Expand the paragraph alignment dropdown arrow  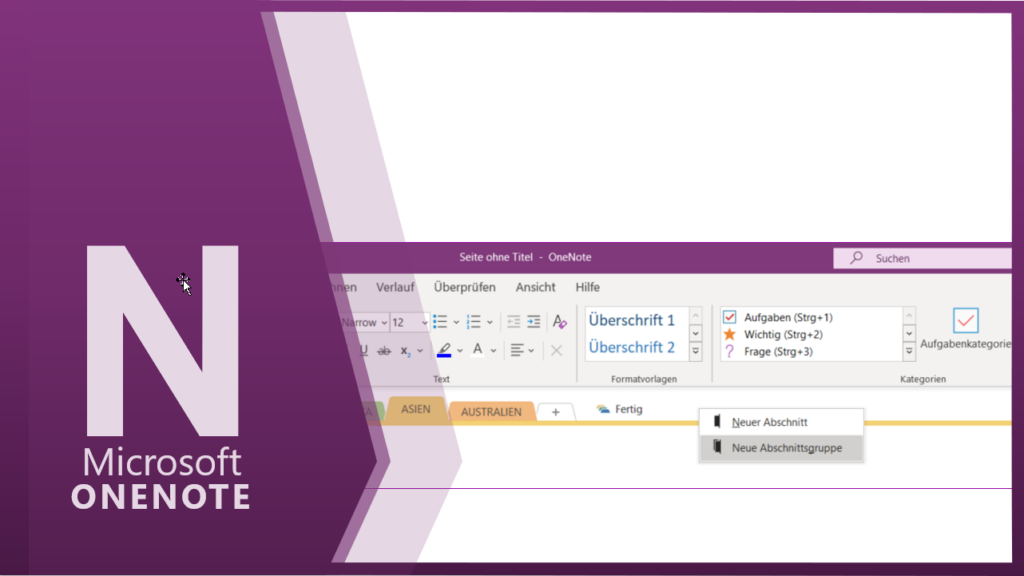(532, 351)
